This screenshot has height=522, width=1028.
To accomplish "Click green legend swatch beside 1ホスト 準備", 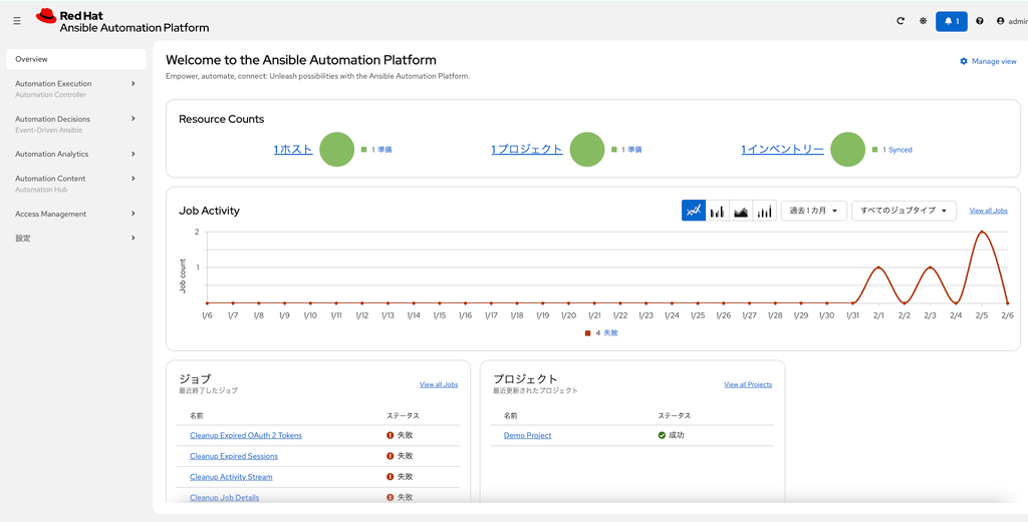I will tap(364, 150).
